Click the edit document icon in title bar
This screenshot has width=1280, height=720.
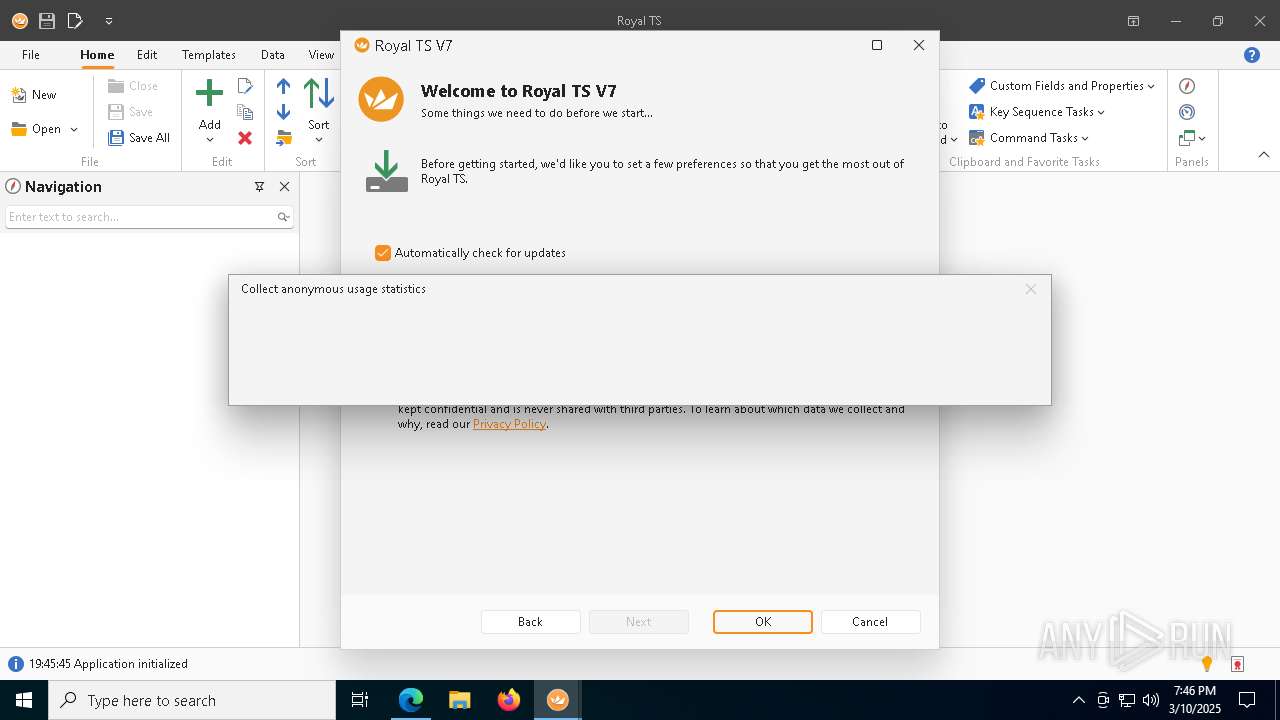75,20
